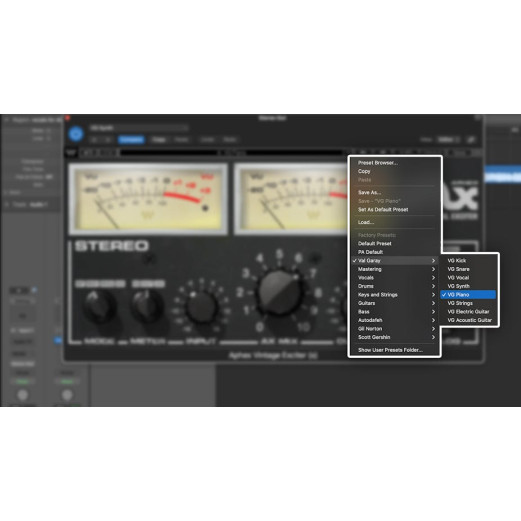
Task: Expand the Keys and Strings submenu arrow
Action: click(433, 294)
